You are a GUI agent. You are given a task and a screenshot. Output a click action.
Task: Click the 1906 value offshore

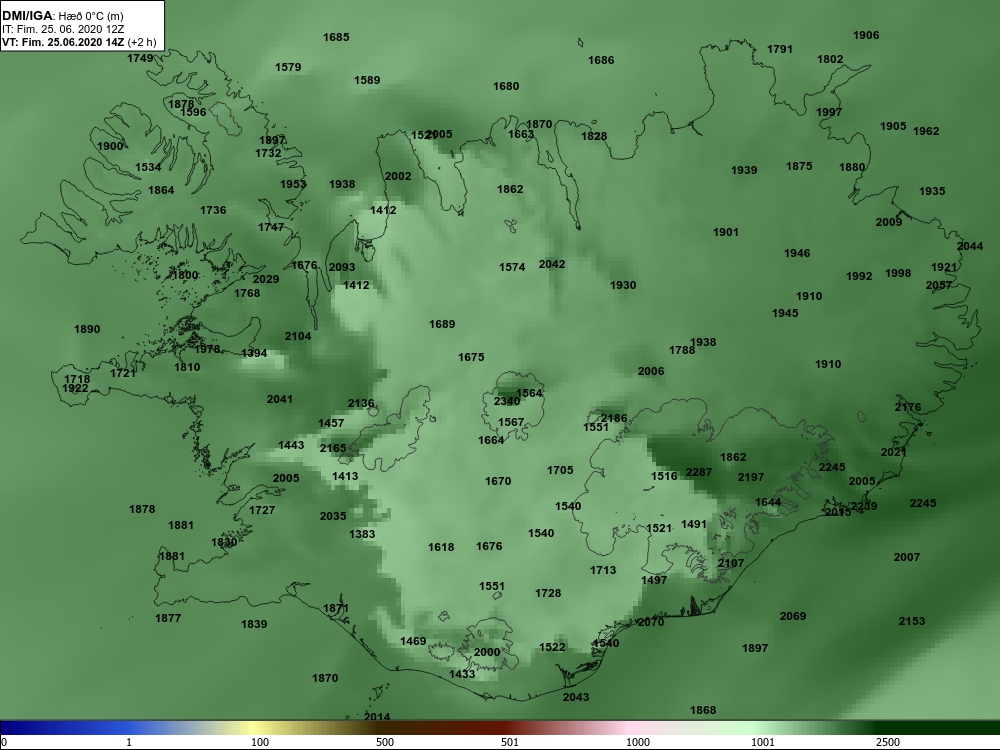tap(866, 35)
